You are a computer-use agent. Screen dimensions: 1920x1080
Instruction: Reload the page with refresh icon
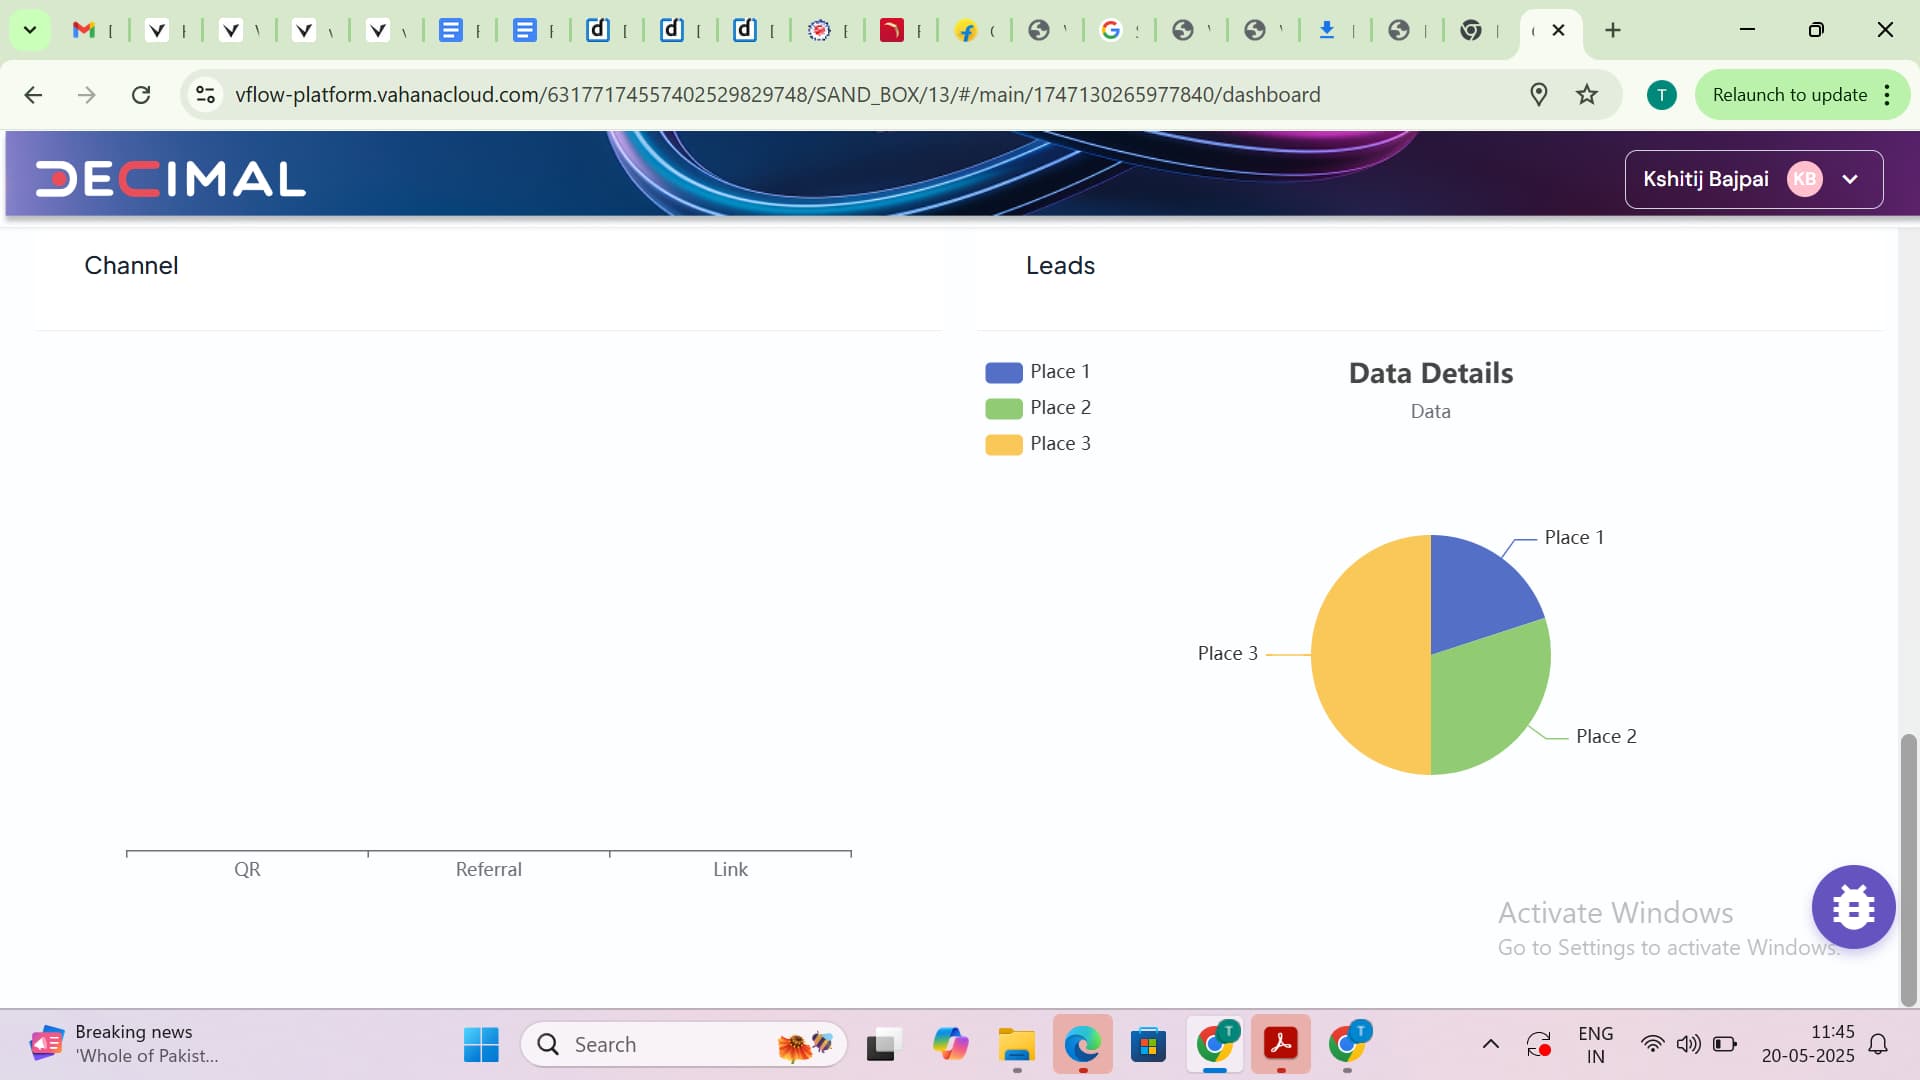tap(141, 95)
